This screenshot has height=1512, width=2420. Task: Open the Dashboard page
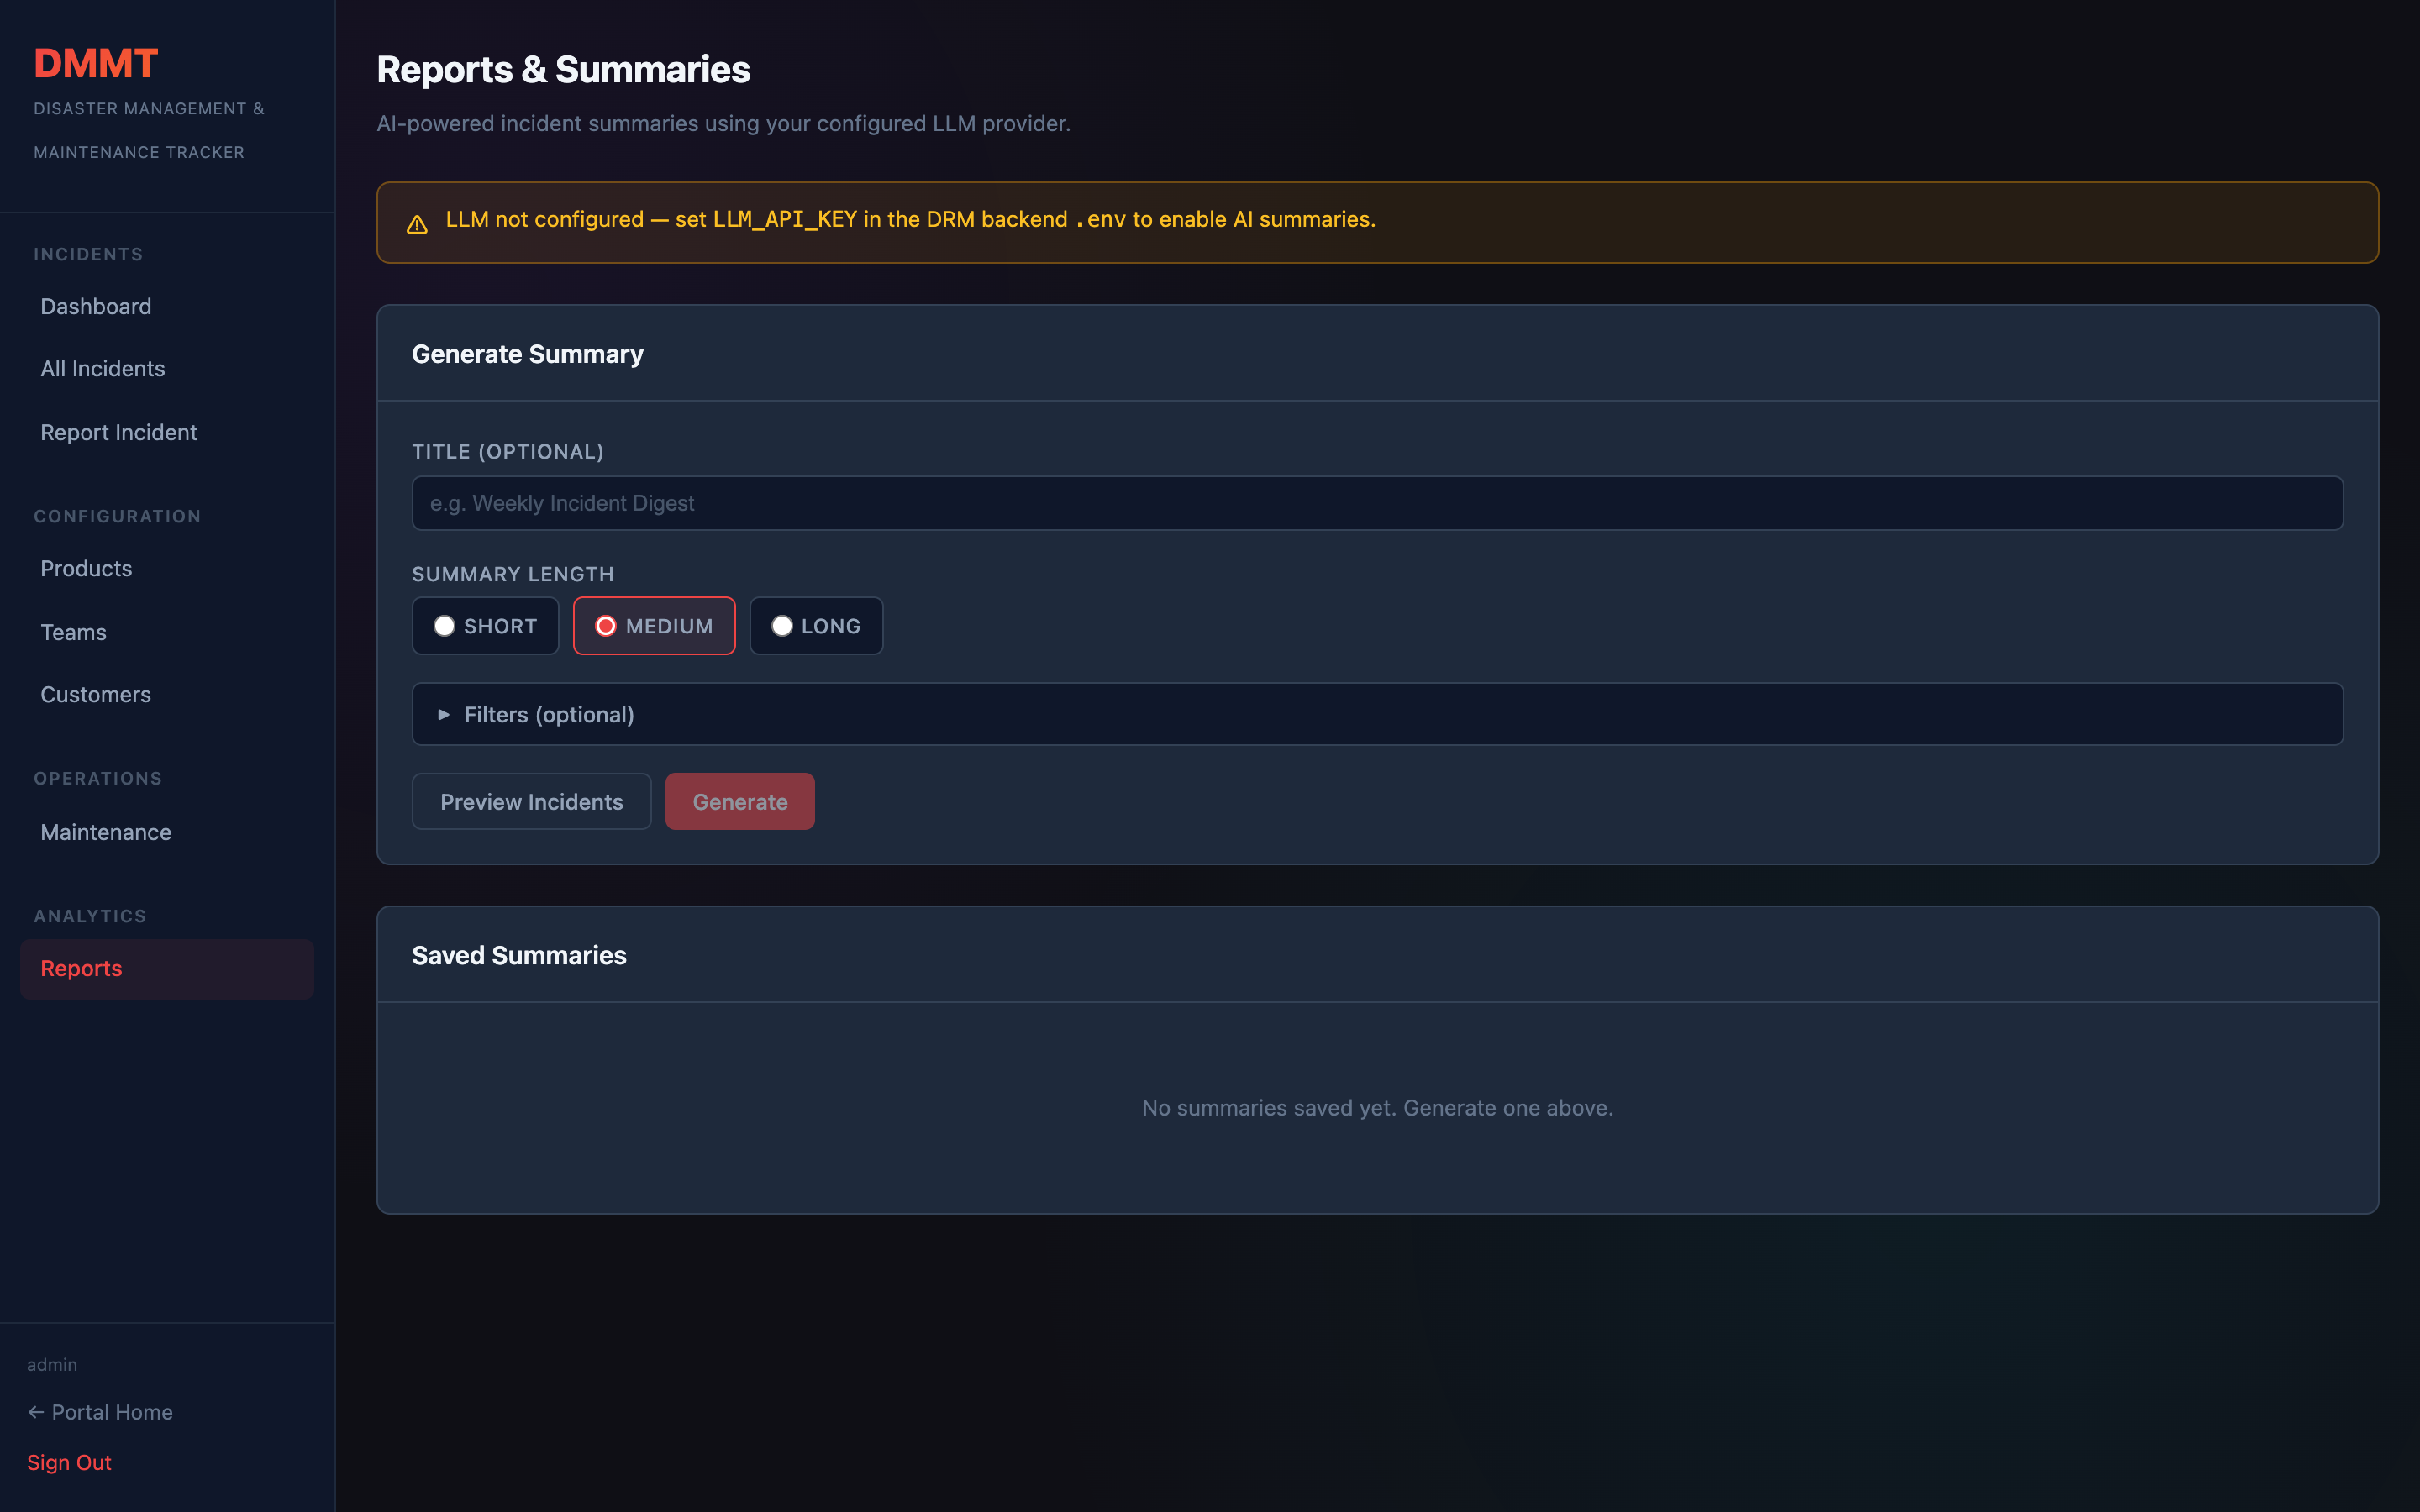[96, 306]
